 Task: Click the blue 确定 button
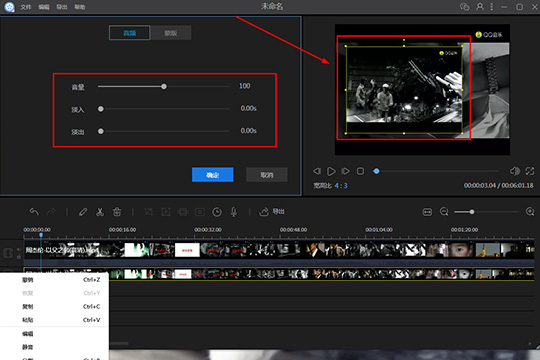pyautogui.click(x=212, y=175)
